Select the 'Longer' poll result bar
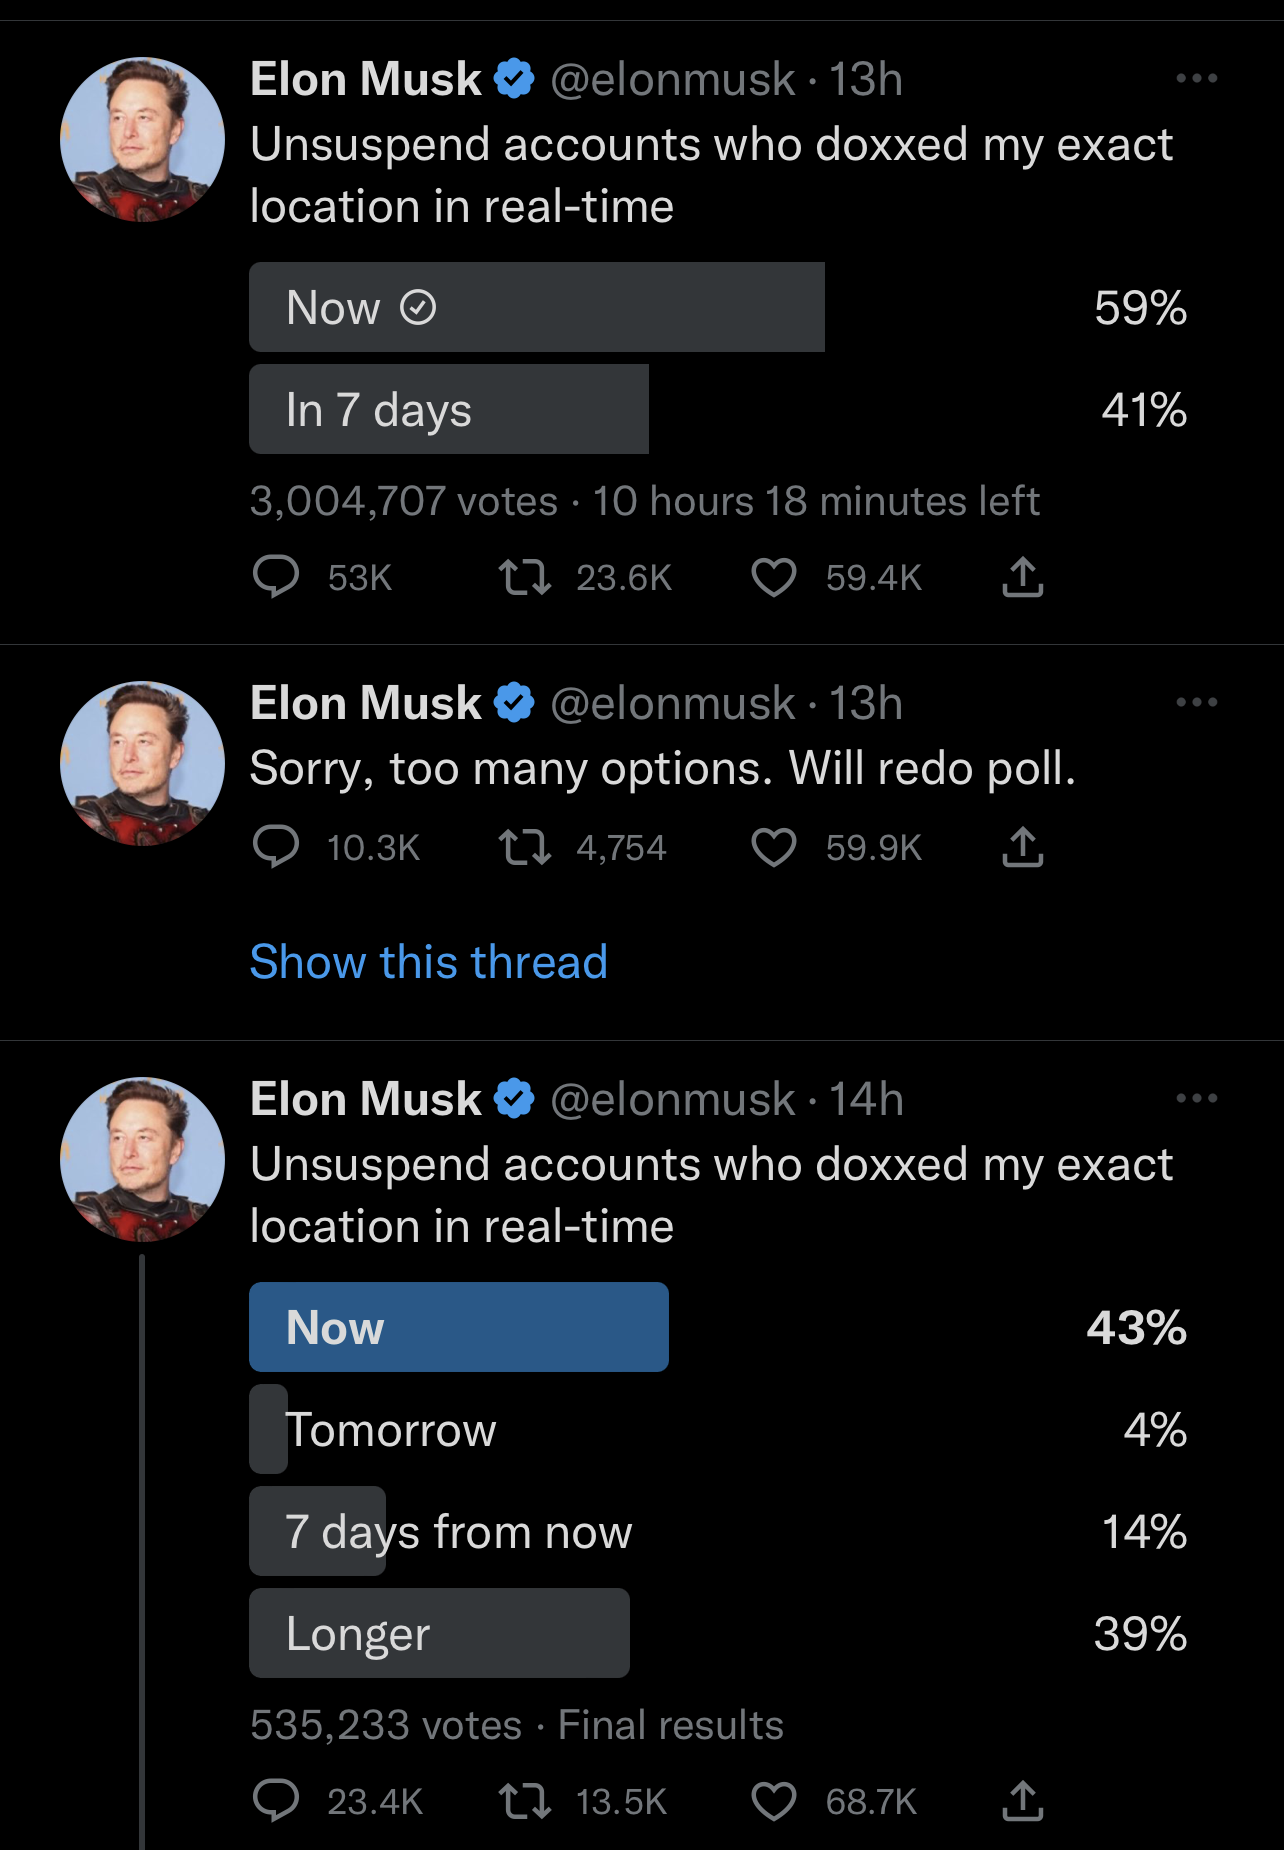 439,1633
